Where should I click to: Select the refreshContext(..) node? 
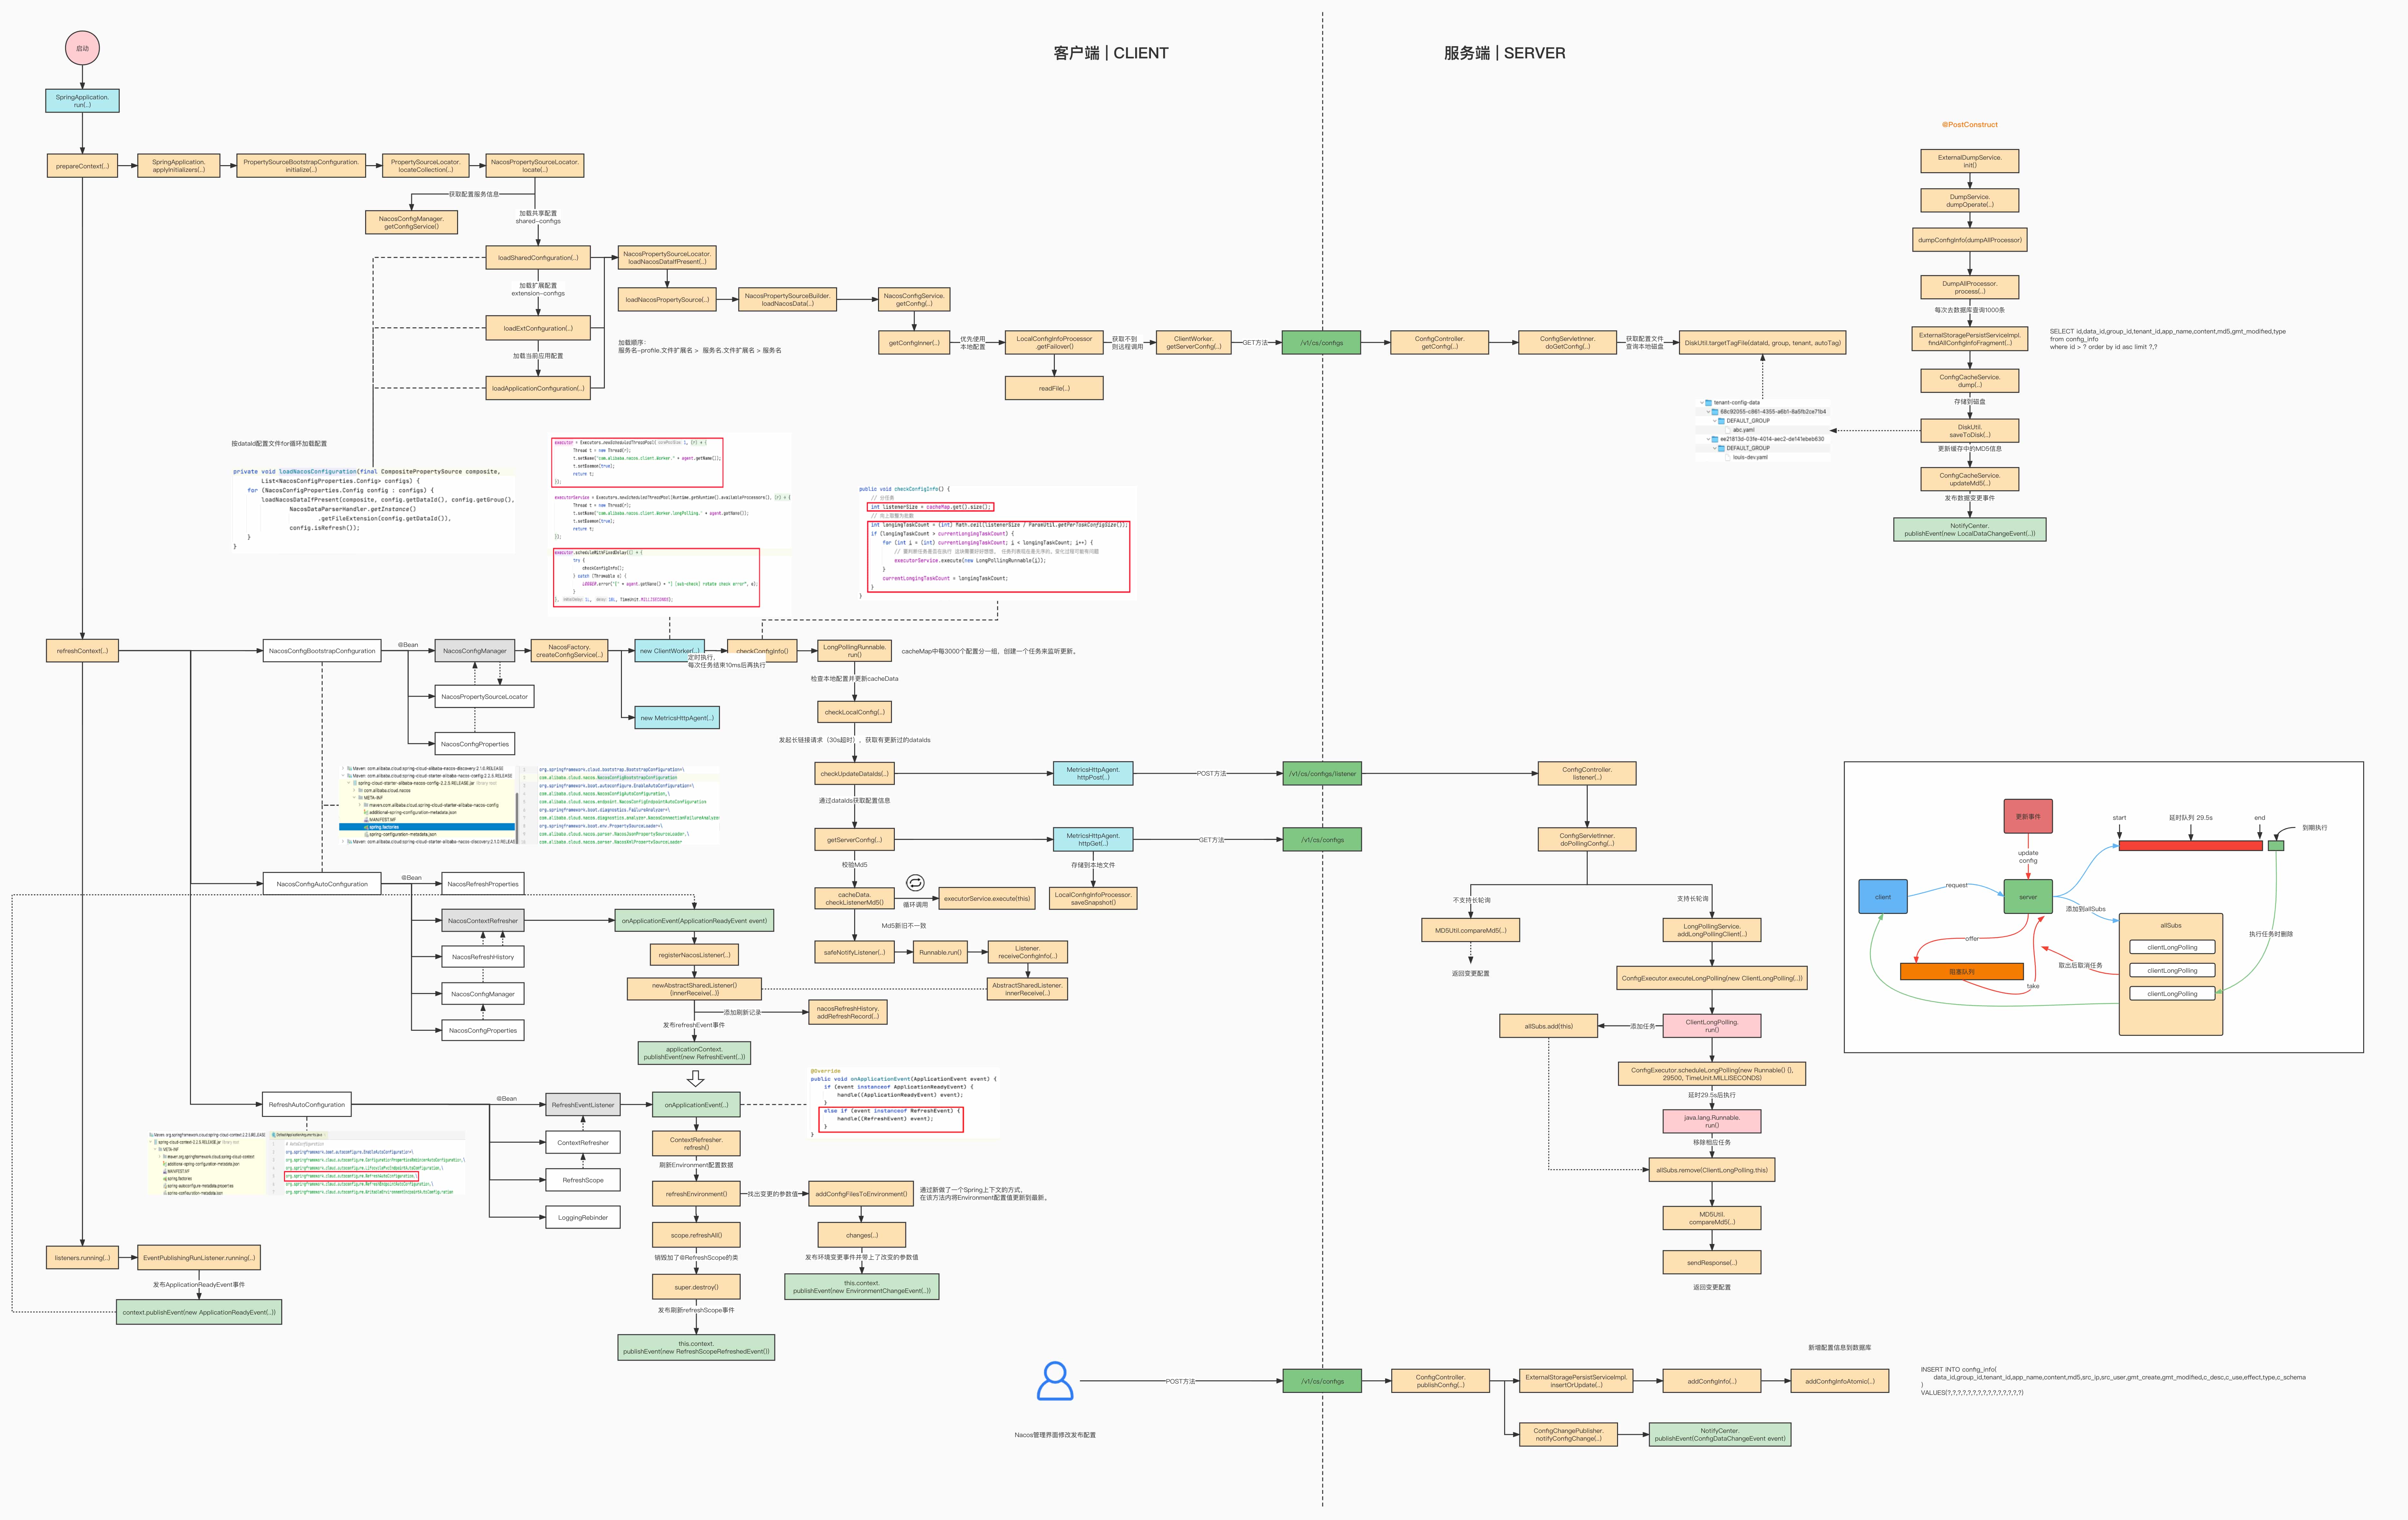coord(82,651)
